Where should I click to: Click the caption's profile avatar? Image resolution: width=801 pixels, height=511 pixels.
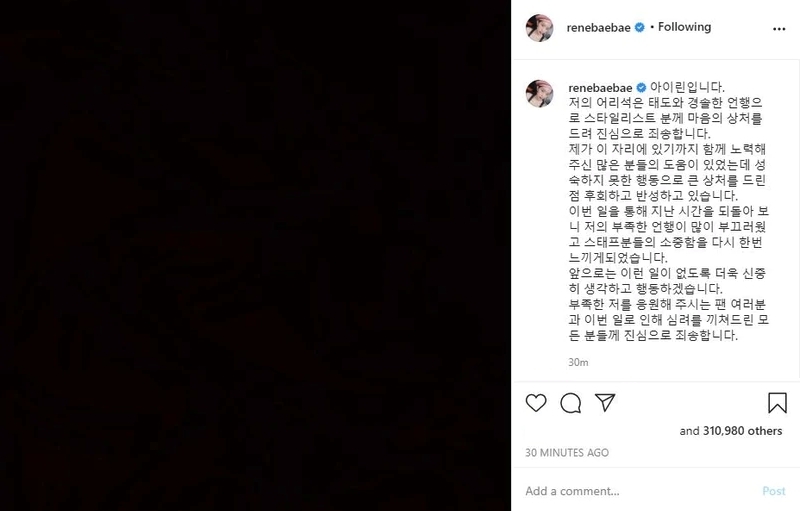[x=539, y=94]
